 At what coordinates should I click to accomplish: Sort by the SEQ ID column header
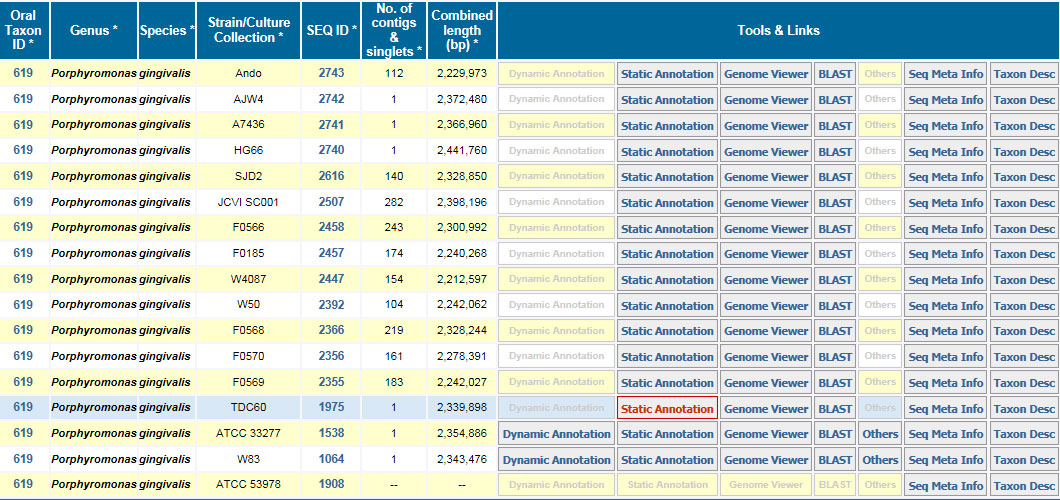coord(331,30)
